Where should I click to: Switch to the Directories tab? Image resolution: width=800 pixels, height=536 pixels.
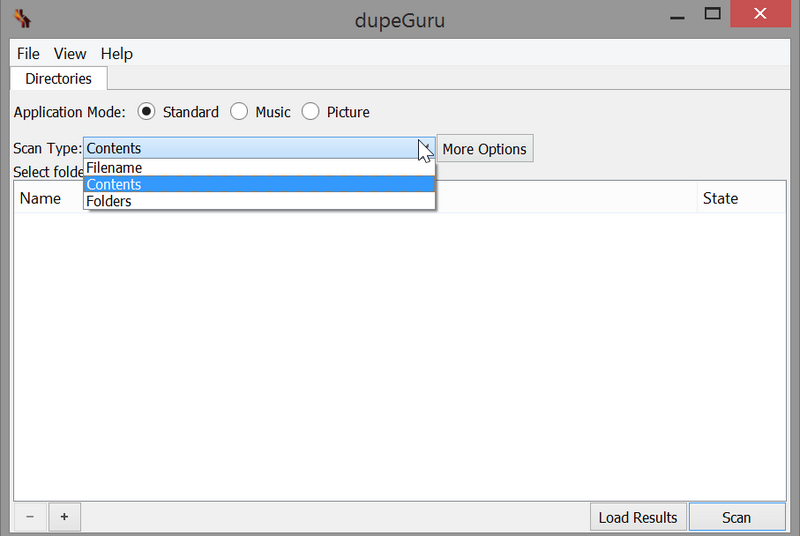pos(58,78)
